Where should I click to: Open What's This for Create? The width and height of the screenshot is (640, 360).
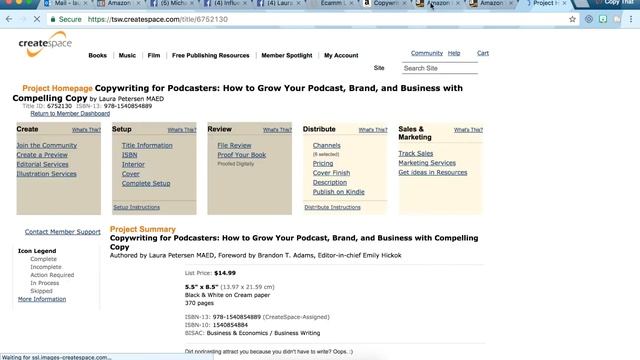click(86, 130)
